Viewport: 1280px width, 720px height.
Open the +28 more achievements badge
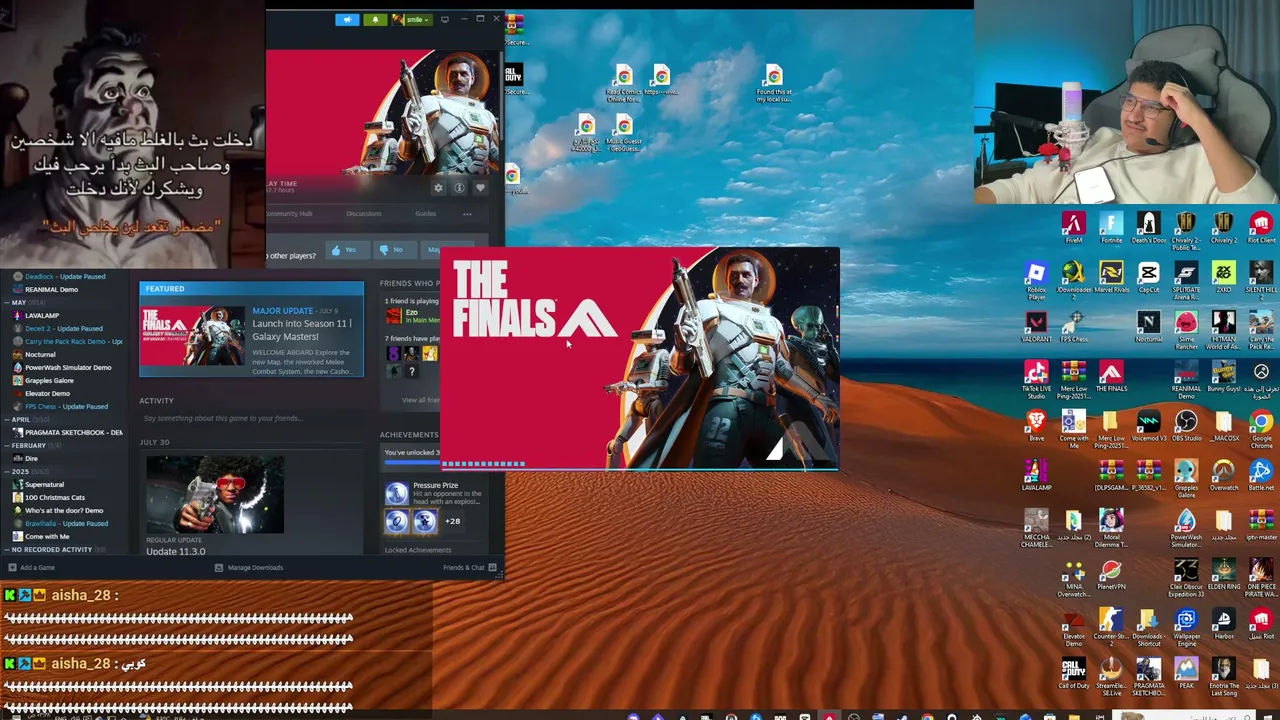click(452, 521)
